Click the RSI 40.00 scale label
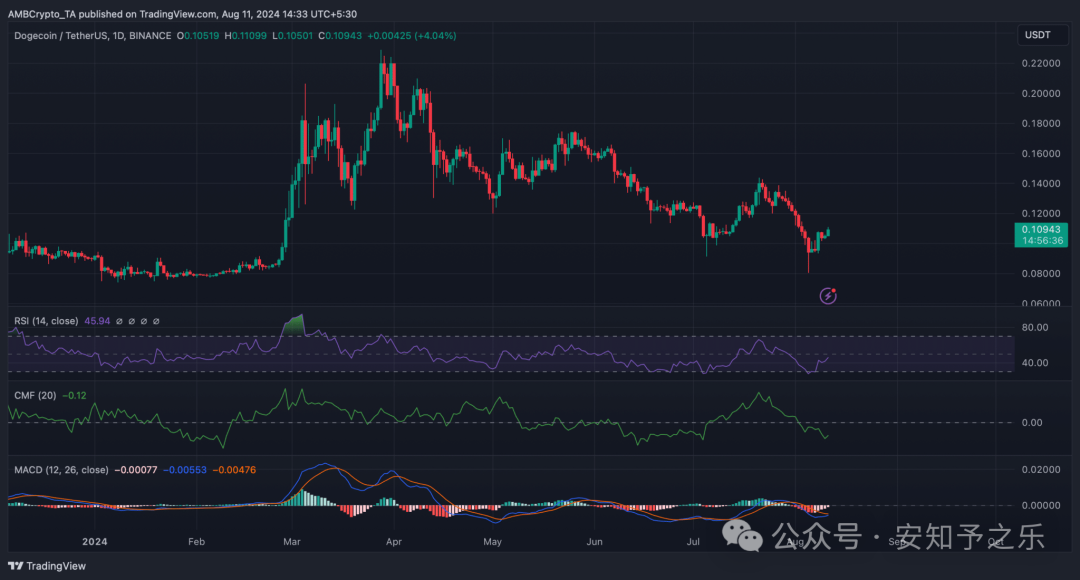 tap(1035, 362)
